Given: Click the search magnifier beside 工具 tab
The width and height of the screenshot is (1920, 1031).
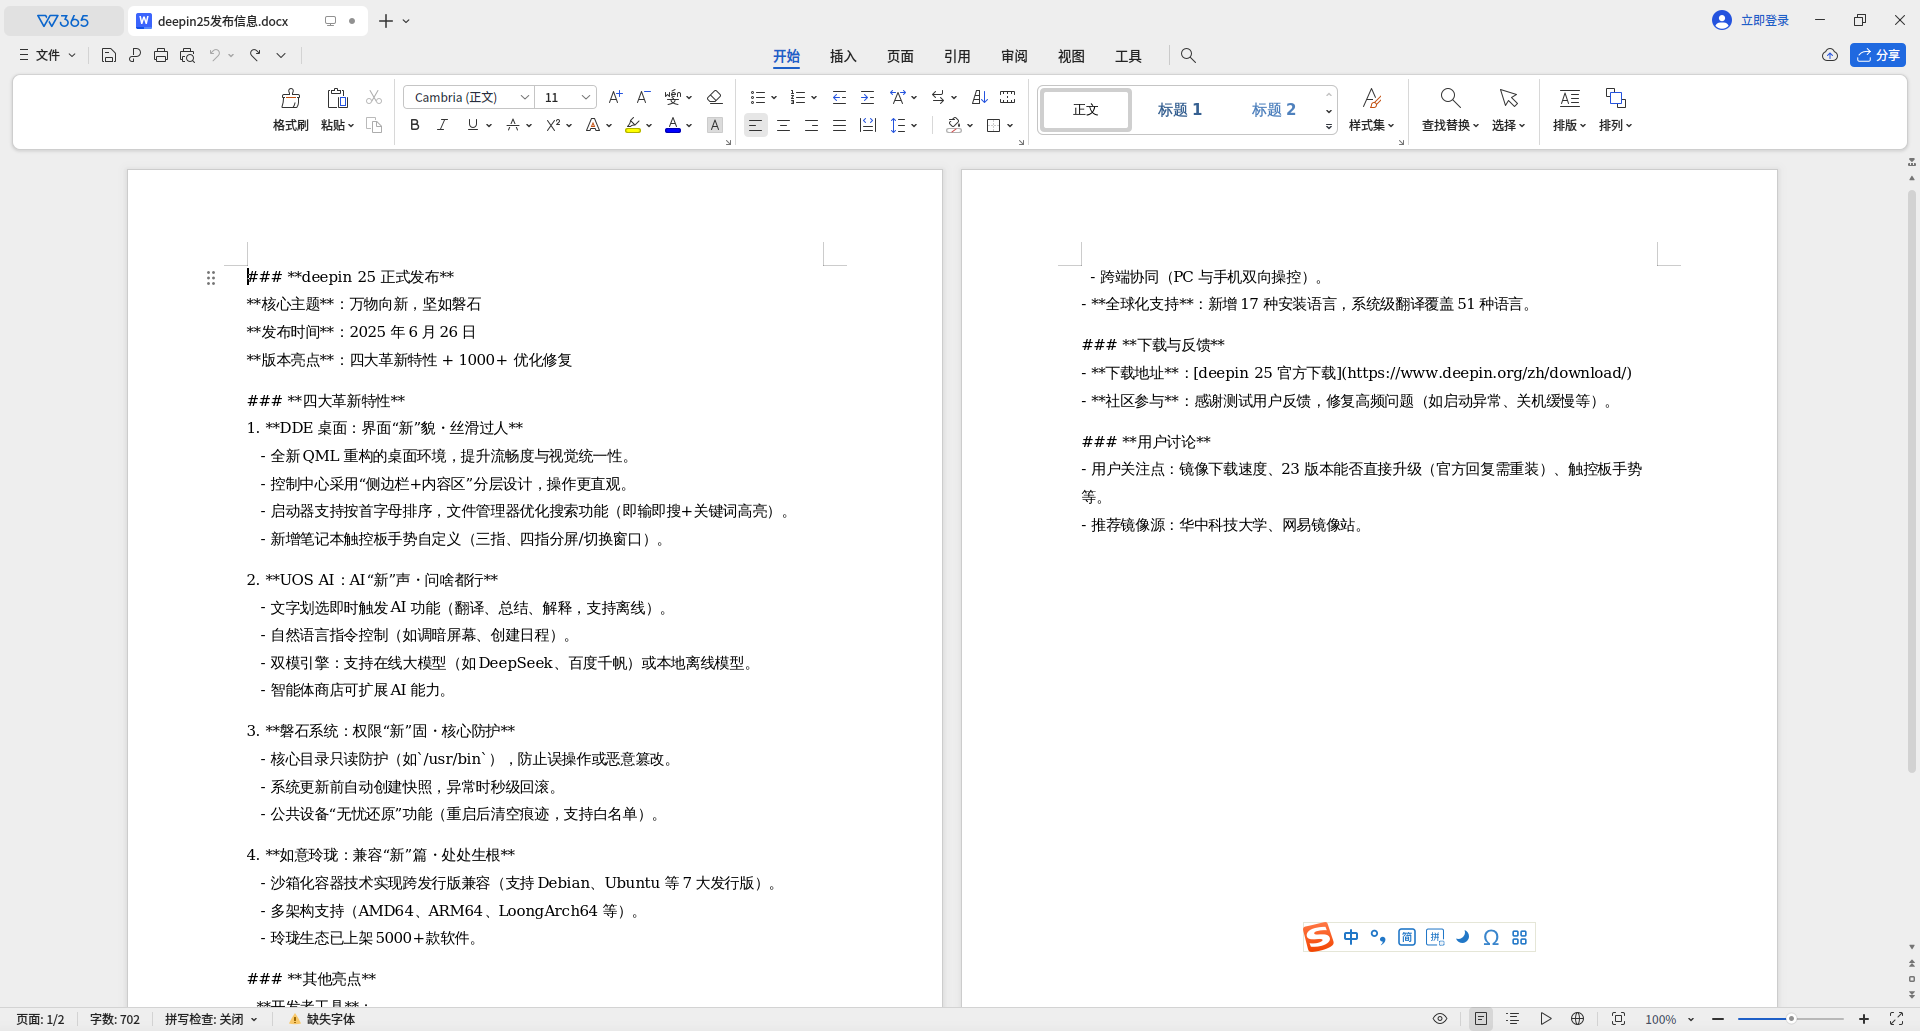Looking at the screenshot, I should coord(1188,56).
